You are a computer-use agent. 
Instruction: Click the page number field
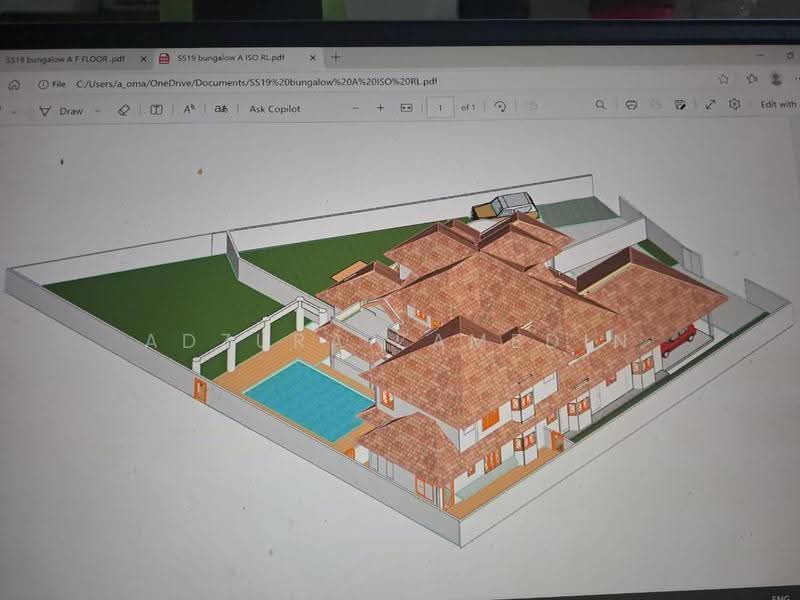tap(440, 108)
